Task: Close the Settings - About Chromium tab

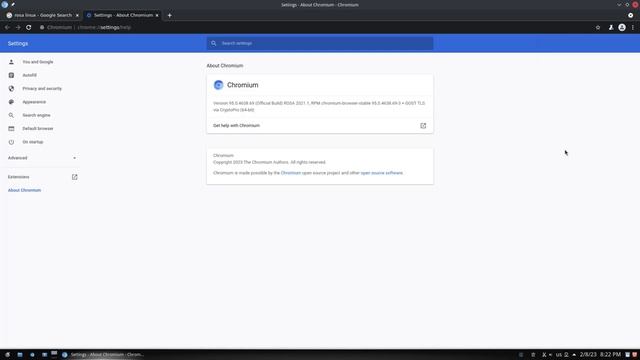Action: [x=157, y=16]
